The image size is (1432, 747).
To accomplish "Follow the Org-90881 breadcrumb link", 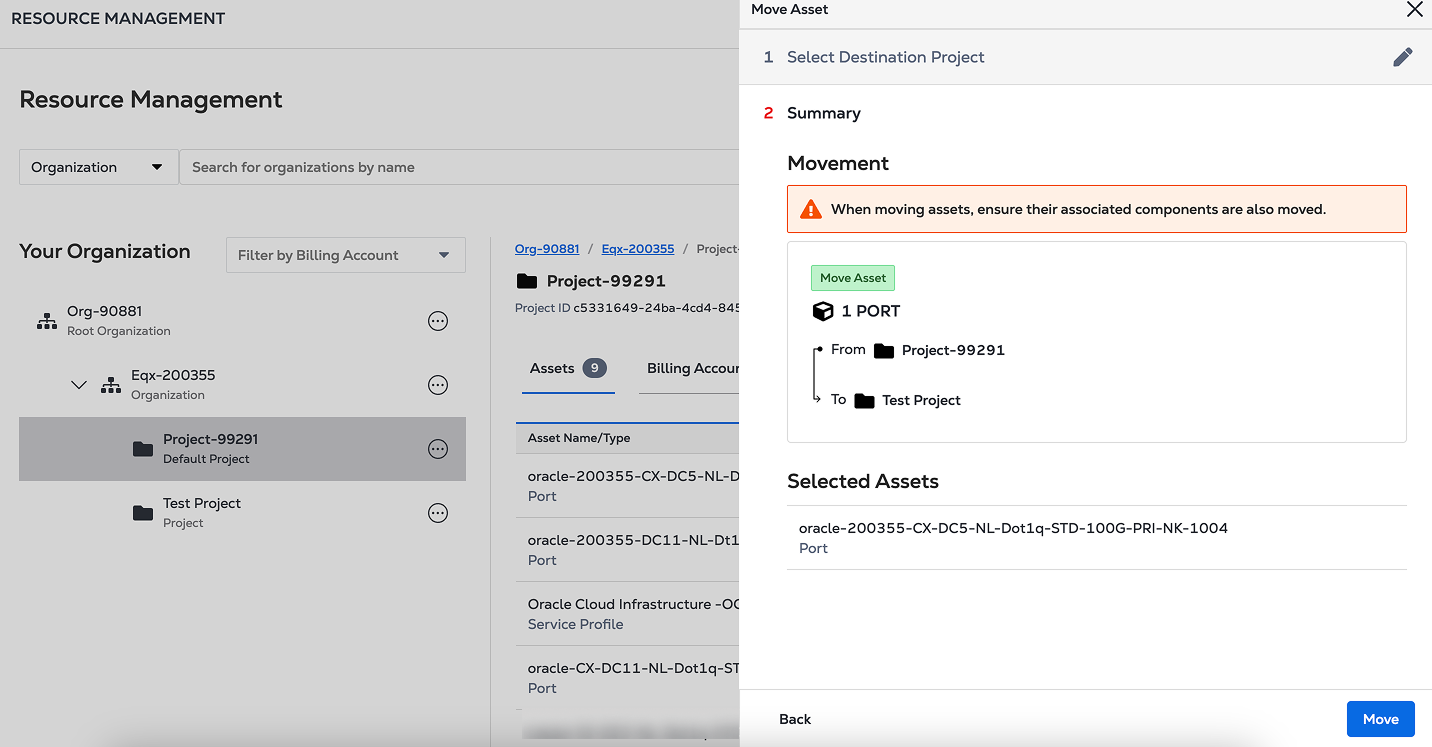I will pos(547,249).
